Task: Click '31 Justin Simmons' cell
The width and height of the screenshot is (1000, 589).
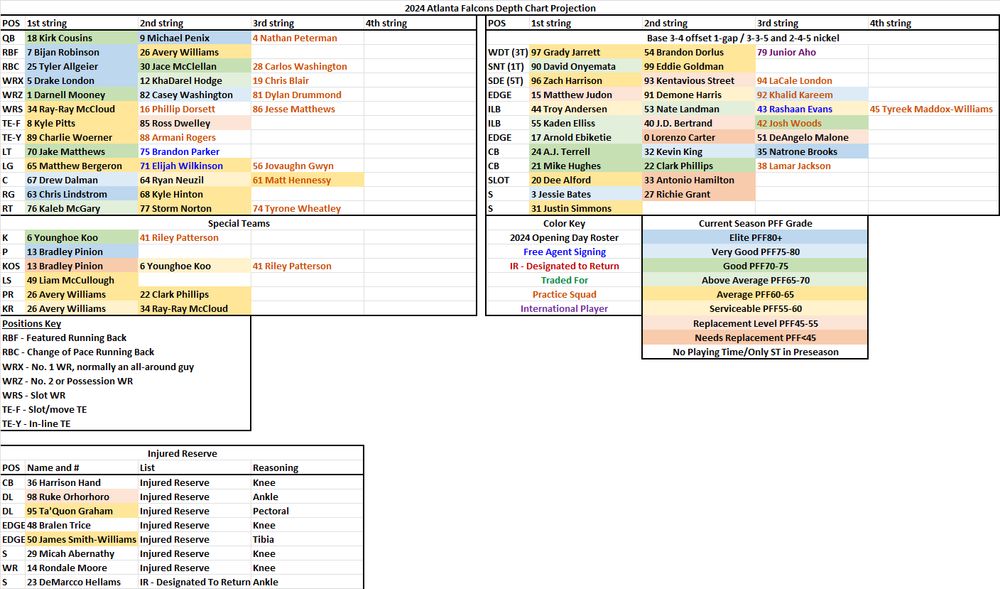Action: pyautogui.click(x=585, y=208)
